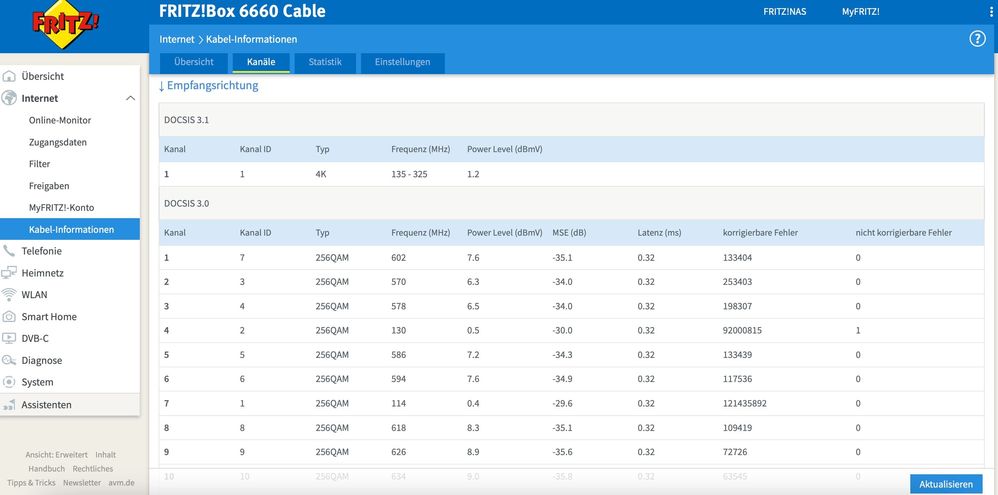Image resolution: width=998 pixels, height=495 pixels.
Task: Open the Handbuch footer link
Action: click(46, 469)
